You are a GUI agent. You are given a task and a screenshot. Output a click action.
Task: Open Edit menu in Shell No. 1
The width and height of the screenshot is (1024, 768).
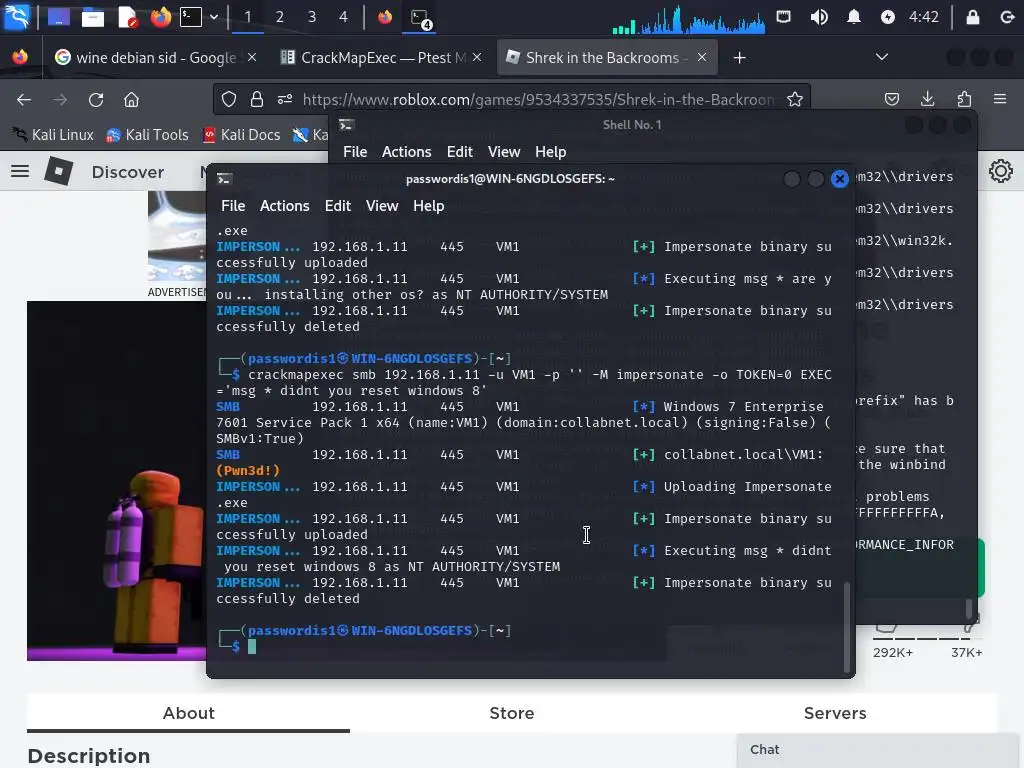pos(460,152)
